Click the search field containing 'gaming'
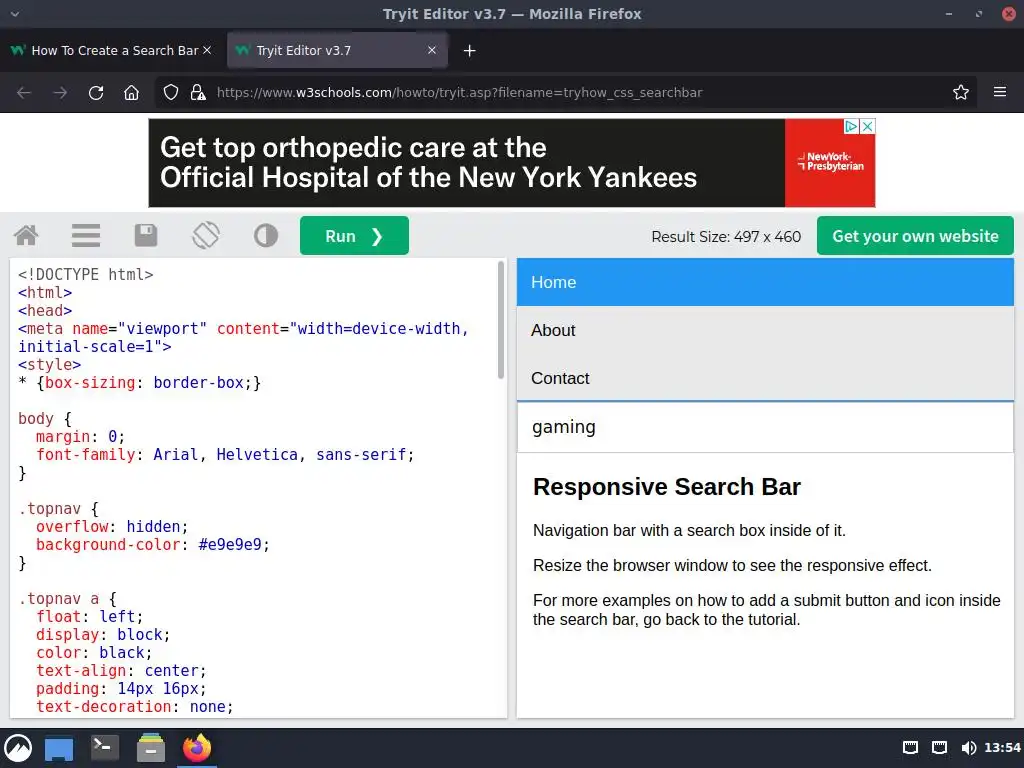 click(x=765, y=427)
